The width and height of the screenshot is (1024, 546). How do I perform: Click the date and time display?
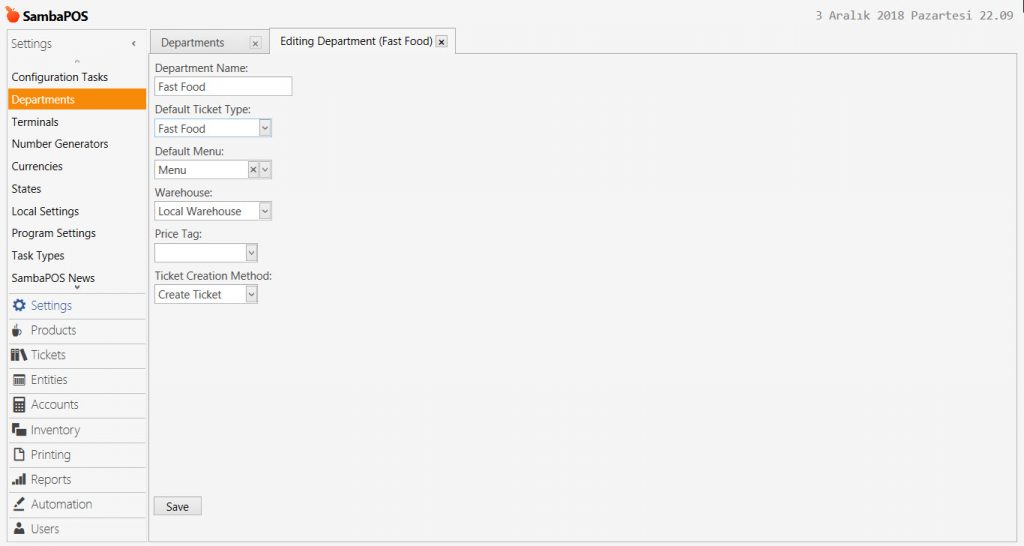tap(914, 16)
